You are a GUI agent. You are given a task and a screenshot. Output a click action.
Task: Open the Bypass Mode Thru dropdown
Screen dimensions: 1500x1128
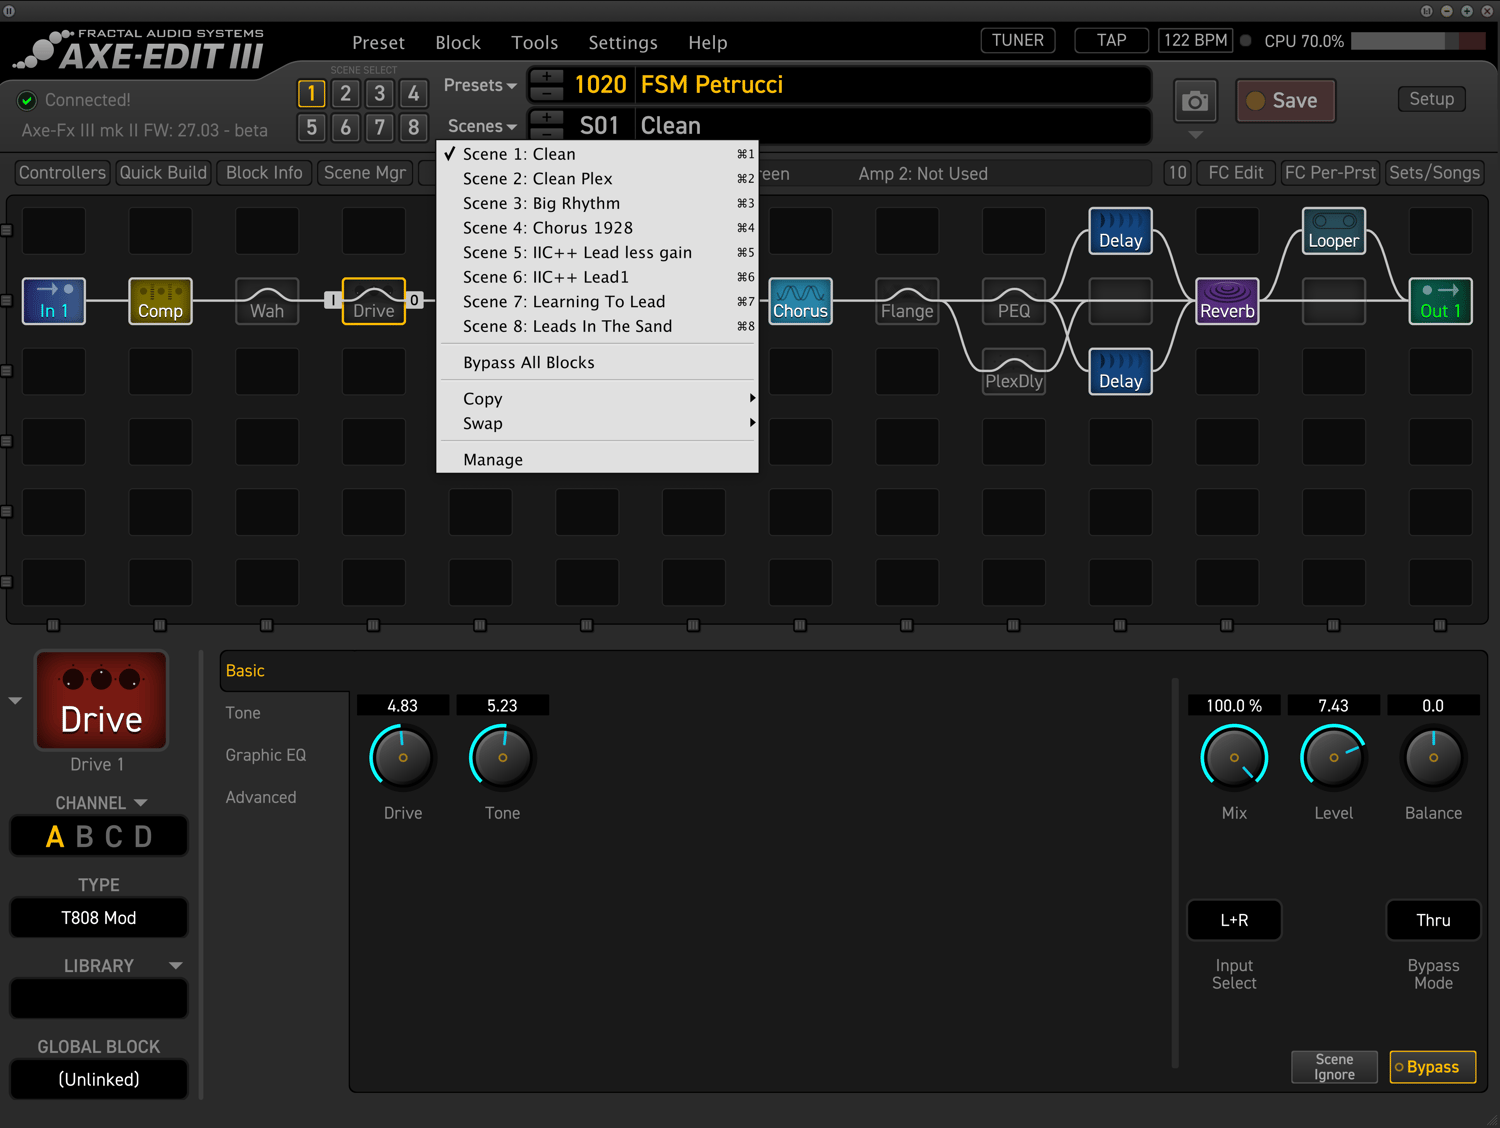pyautogui.click(x=1433, y=920)
